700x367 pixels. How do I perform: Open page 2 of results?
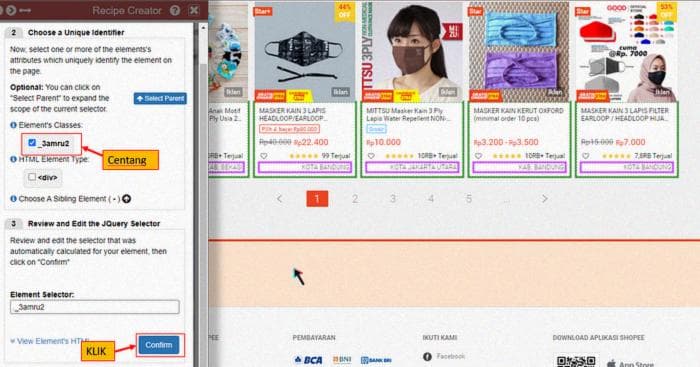coord(355,199)
